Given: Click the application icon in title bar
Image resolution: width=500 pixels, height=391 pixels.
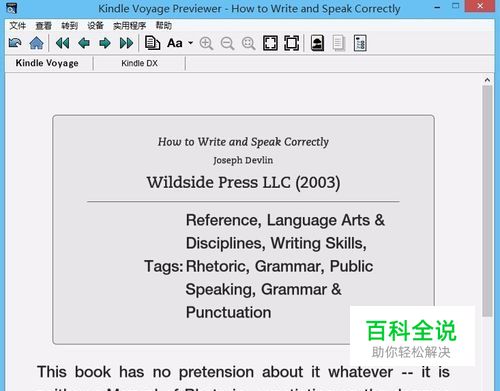Looking at the screenshot, I should point(11,8).
